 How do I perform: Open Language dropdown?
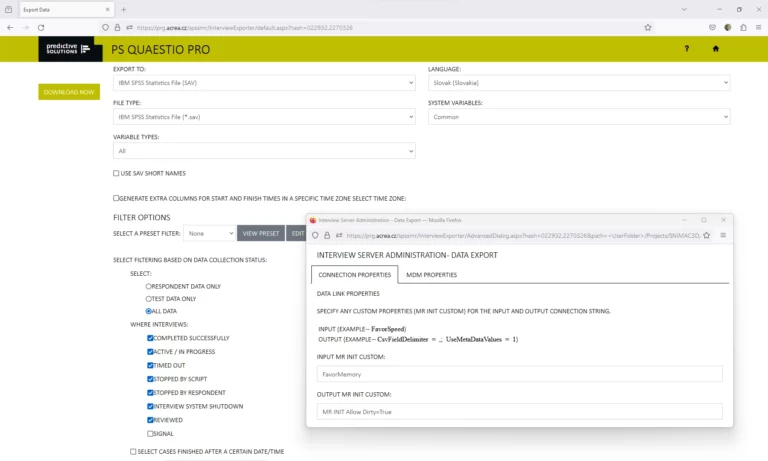pyautogui.click(x=579, y=83)
